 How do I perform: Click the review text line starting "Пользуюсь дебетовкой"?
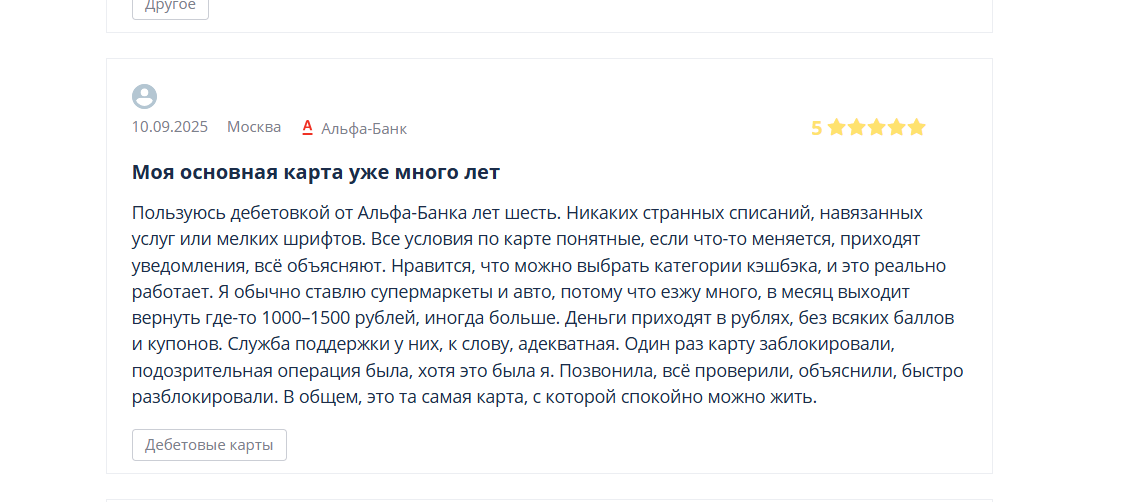tap(527, 213)
